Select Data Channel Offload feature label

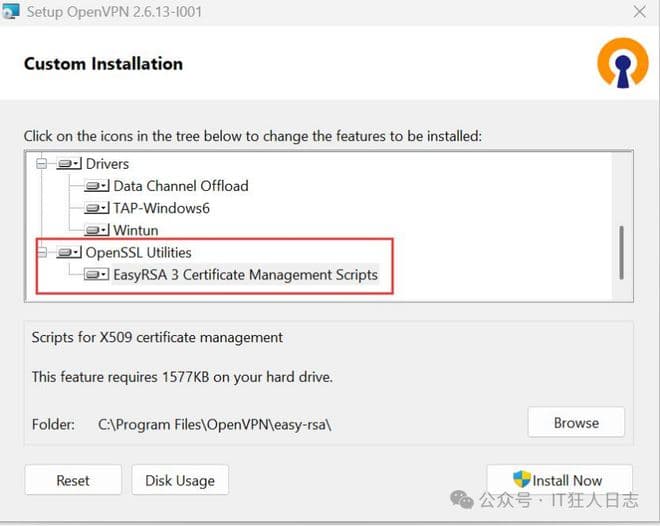tap(181, 186)
